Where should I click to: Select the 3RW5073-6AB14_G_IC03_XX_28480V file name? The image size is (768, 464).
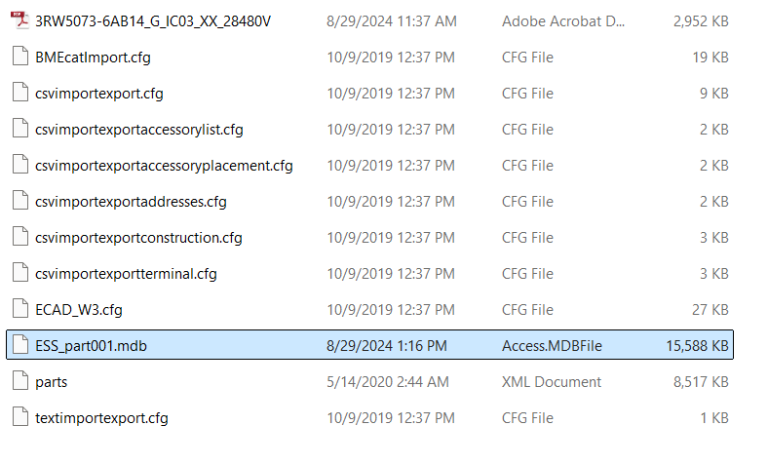click(x=153, y=21)
